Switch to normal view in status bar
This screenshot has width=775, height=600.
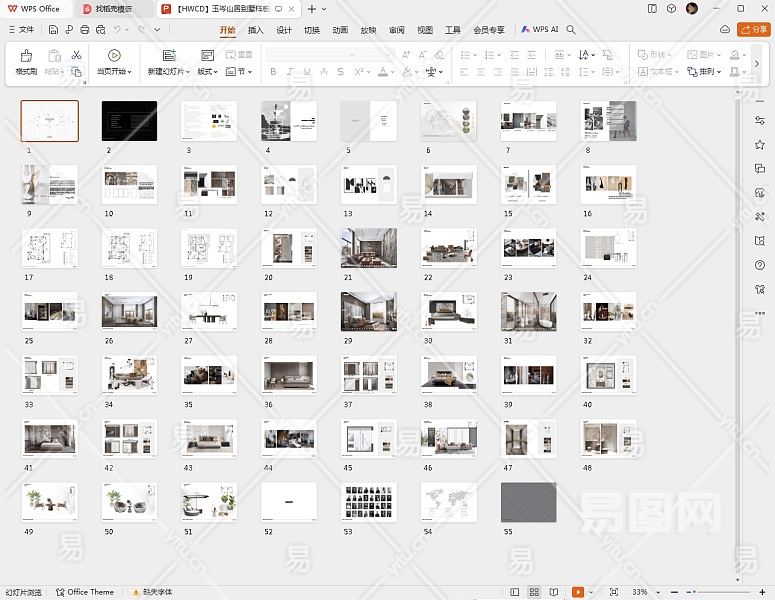(515, 592)
